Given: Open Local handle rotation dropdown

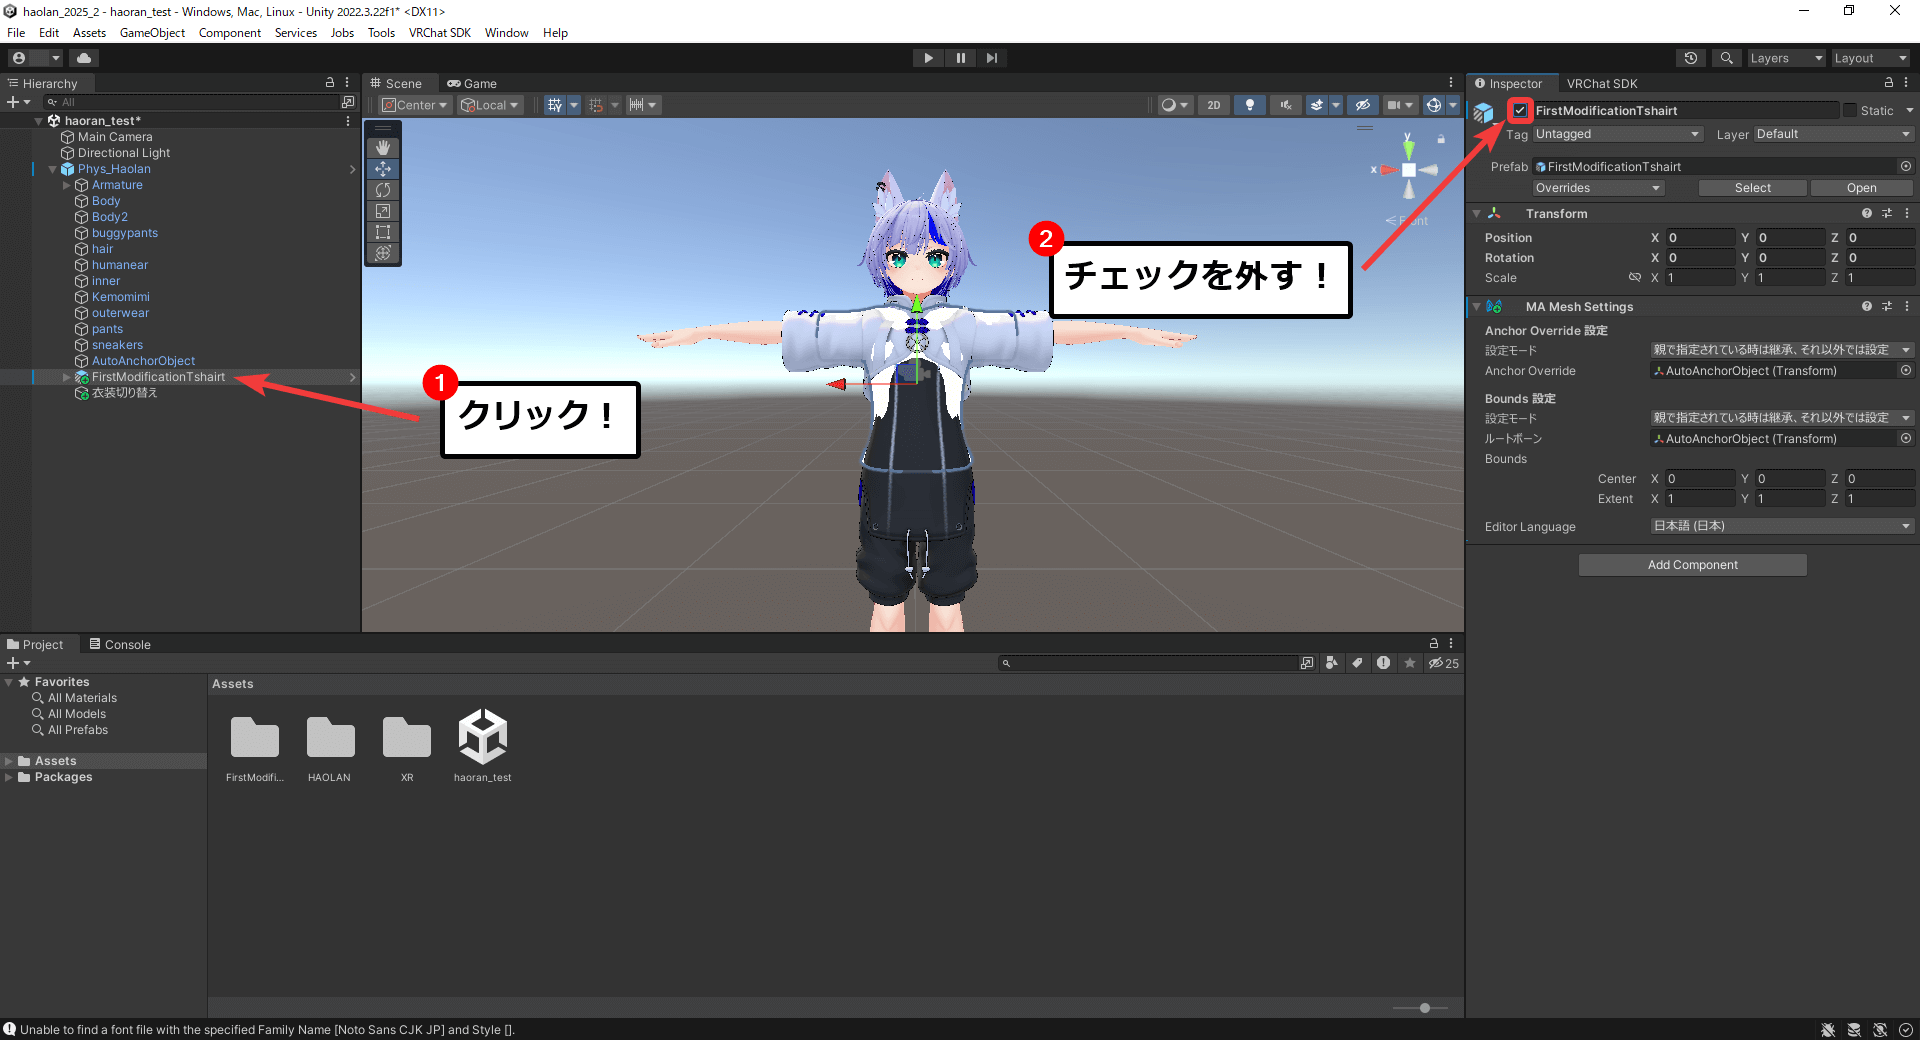Looking at the screenshot, I should [490, 105].
